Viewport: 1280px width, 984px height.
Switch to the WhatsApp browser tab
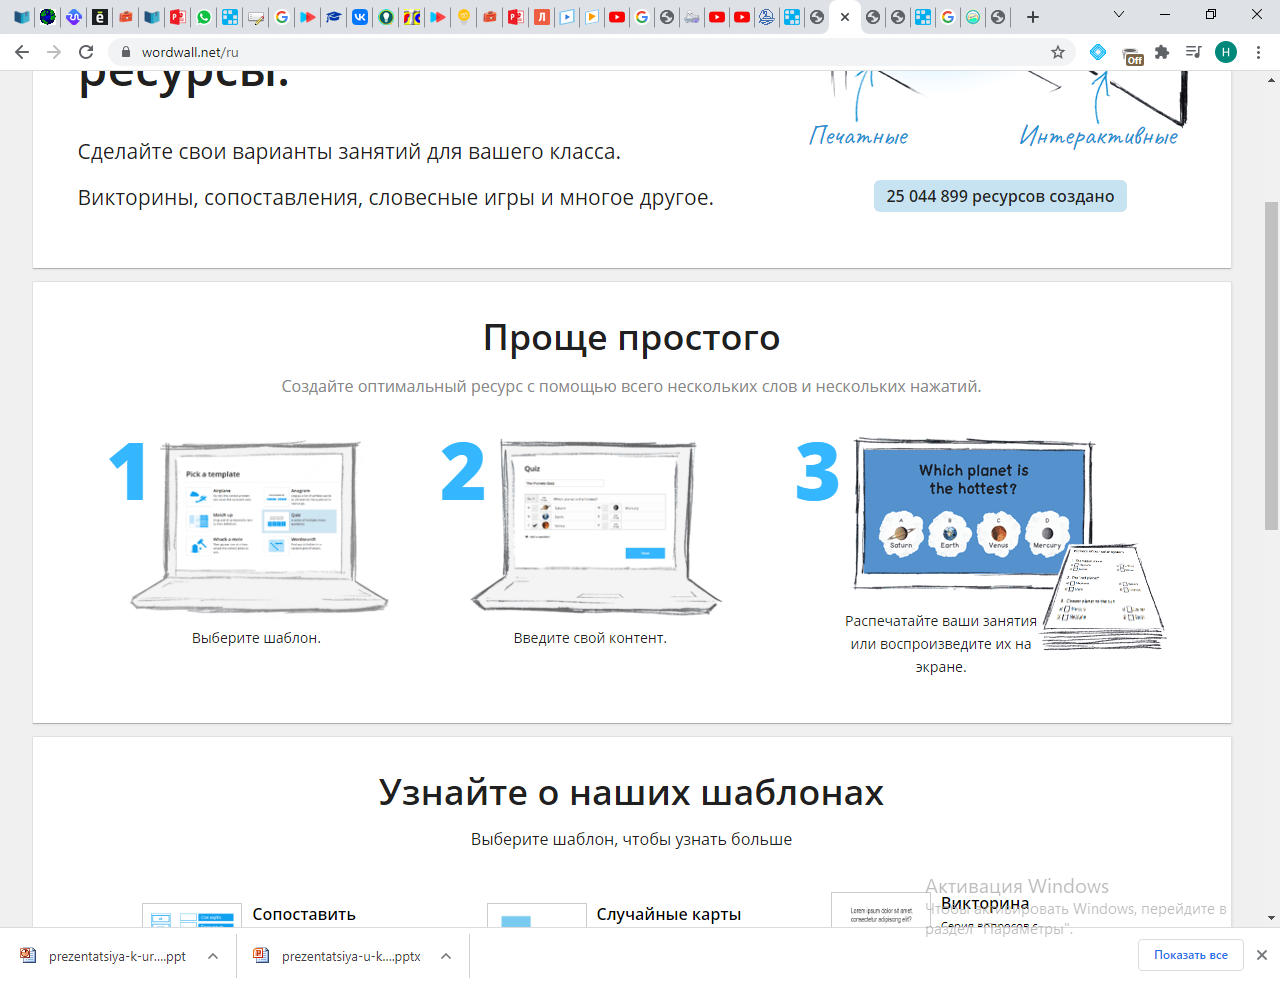tap(204, 17)
